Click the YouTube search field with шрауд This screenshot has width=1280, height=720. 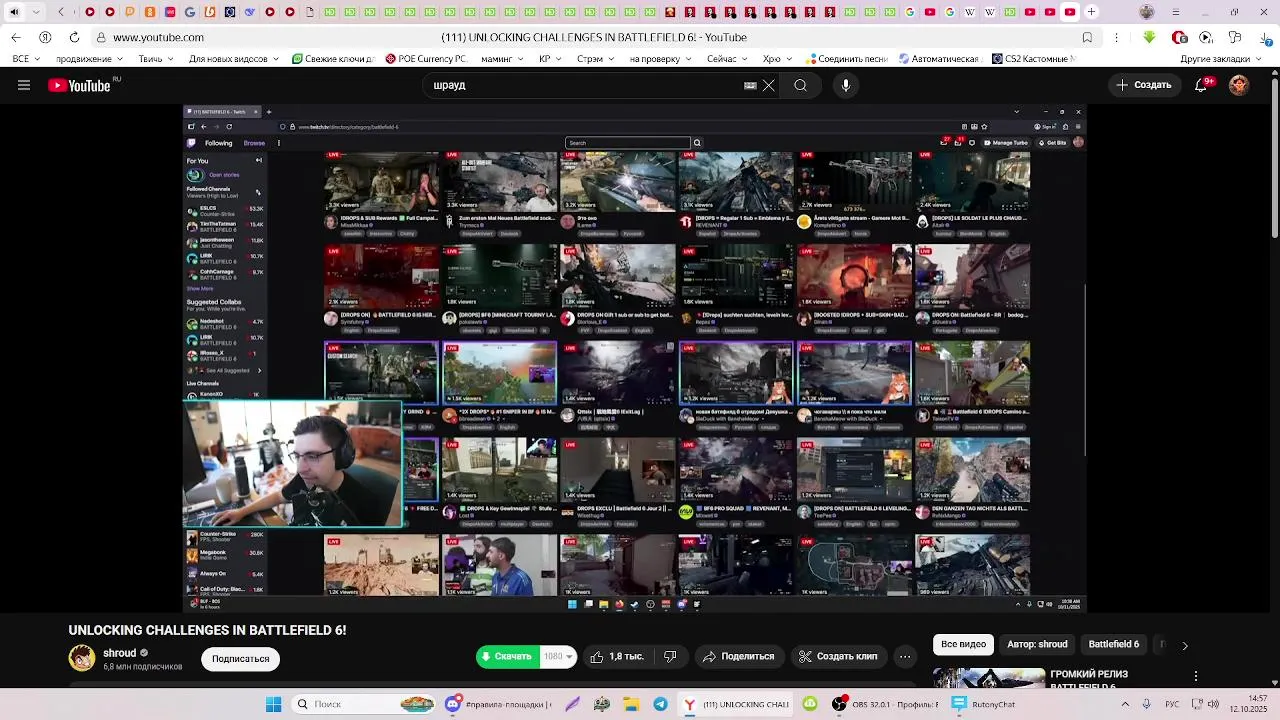click(x=585, y=85)
